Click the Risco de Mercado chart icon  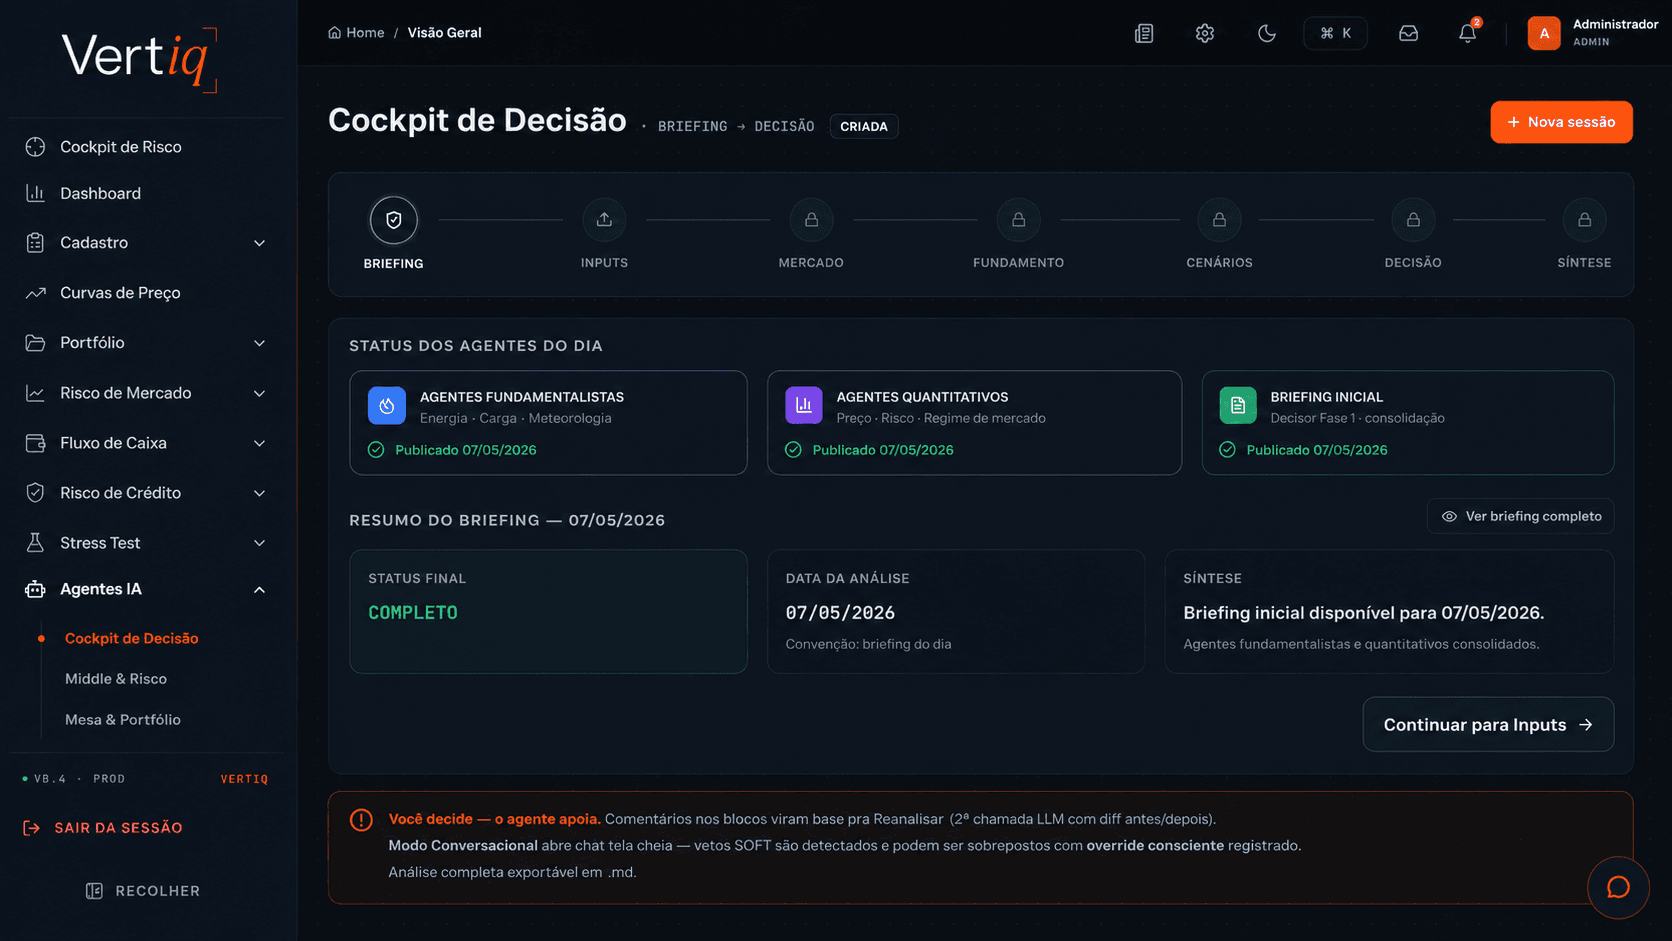click(x=35, y=393)
